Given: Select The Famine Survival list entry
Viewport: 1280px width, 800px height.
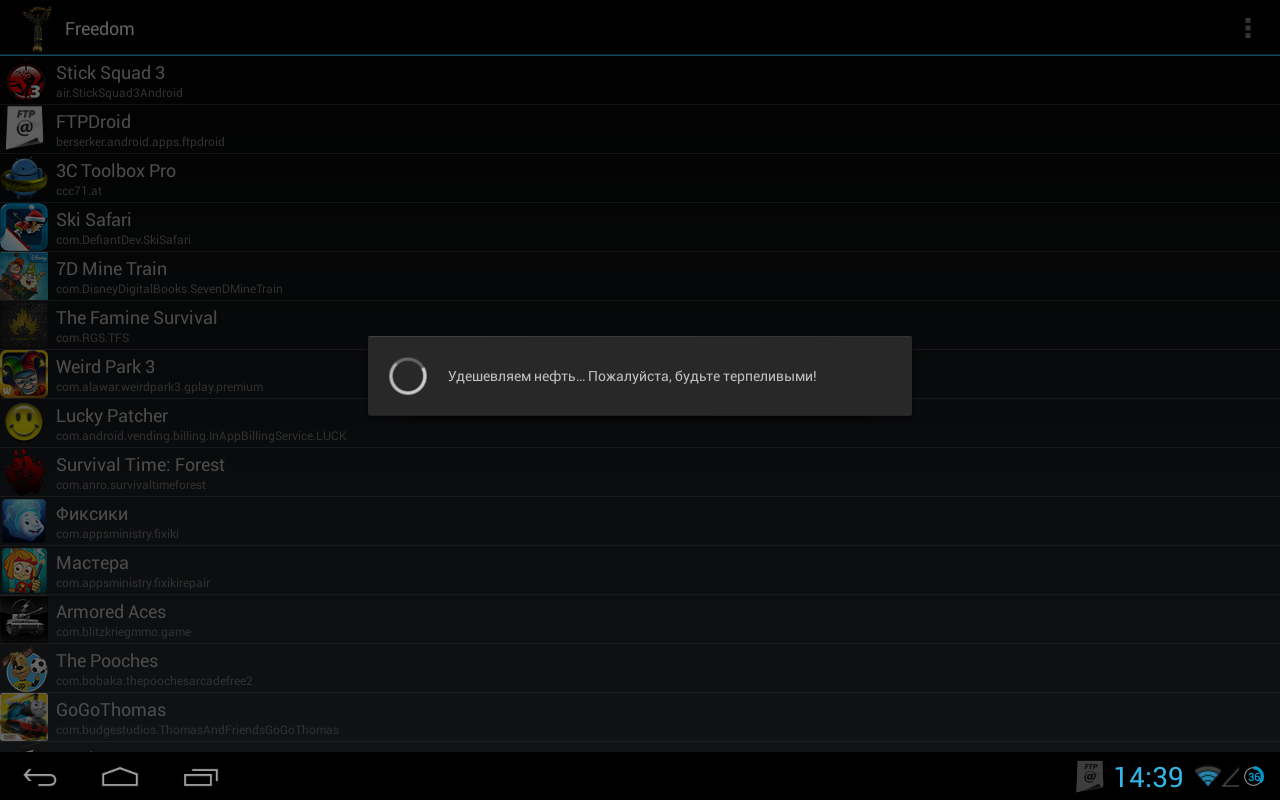Looking at the screenshot, I should click(x=640, y=326).
